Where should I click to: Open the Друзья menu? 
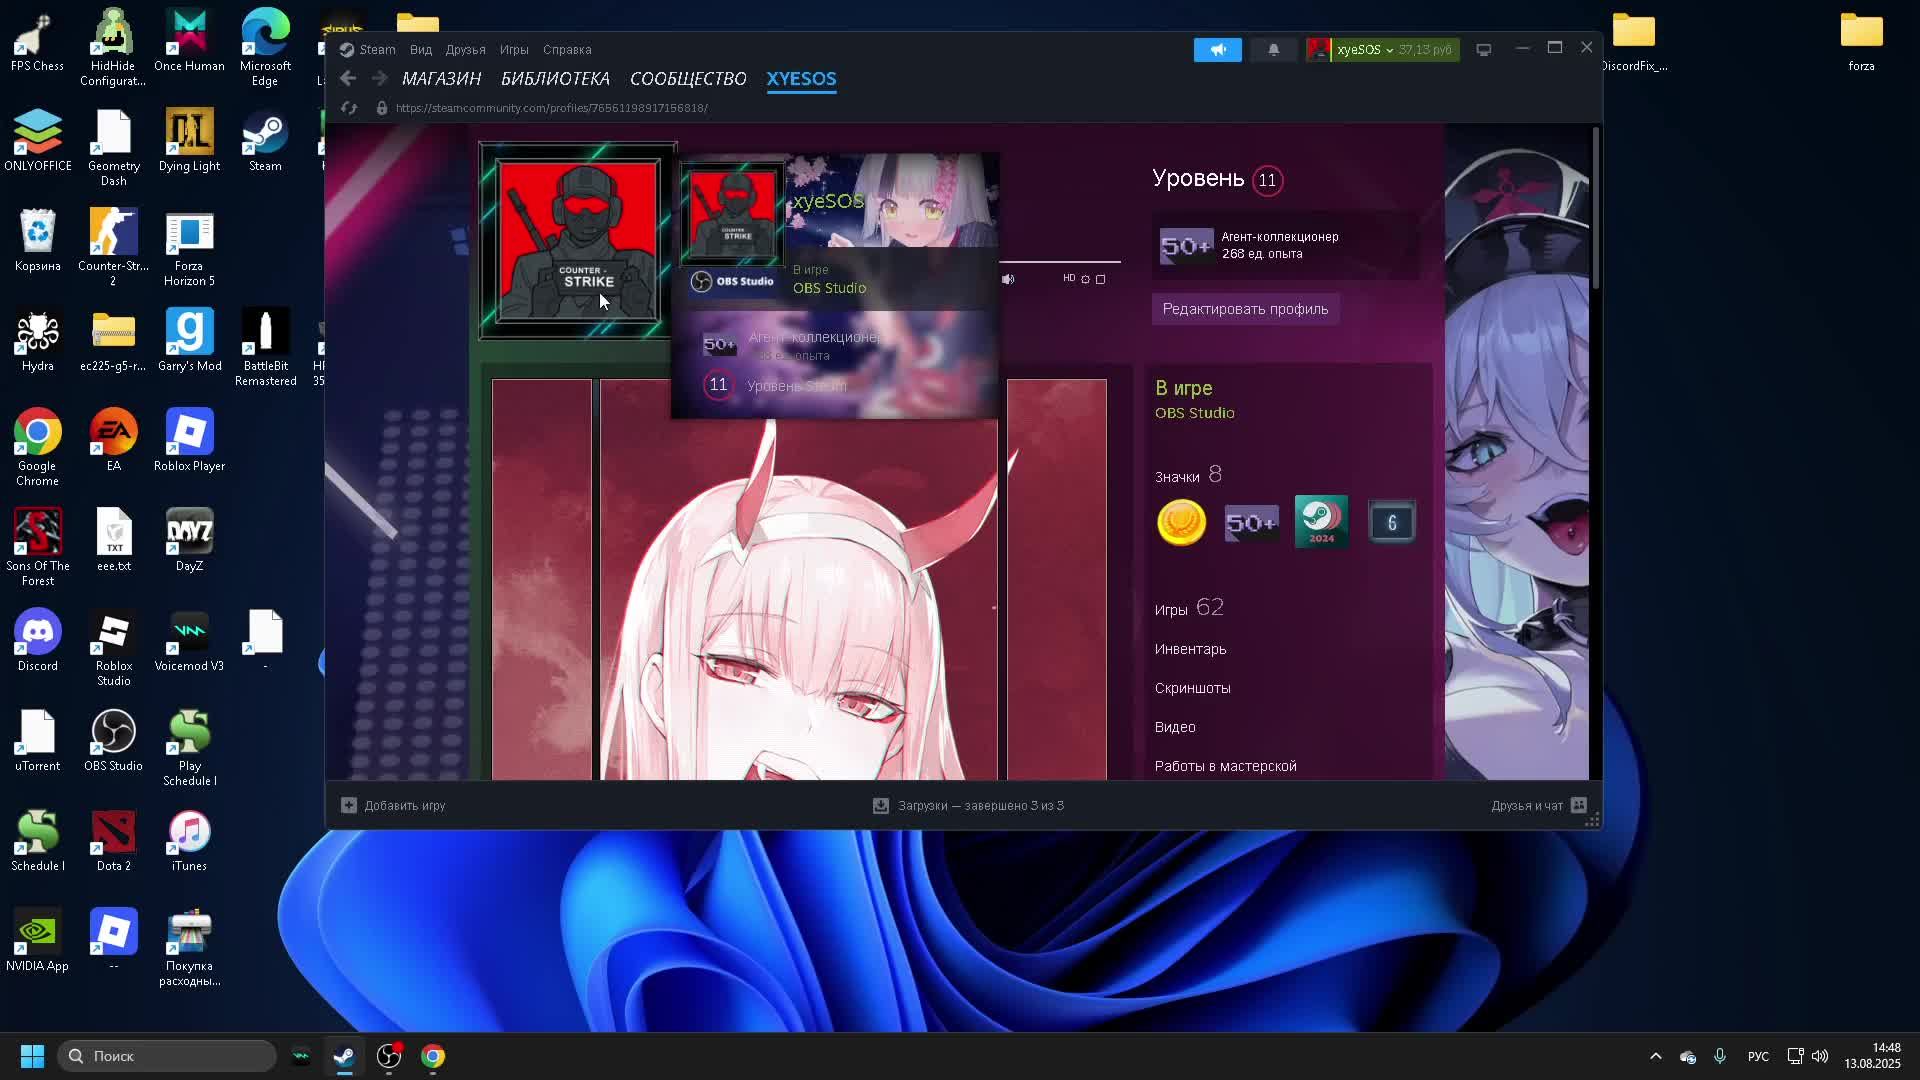[465, 50]
